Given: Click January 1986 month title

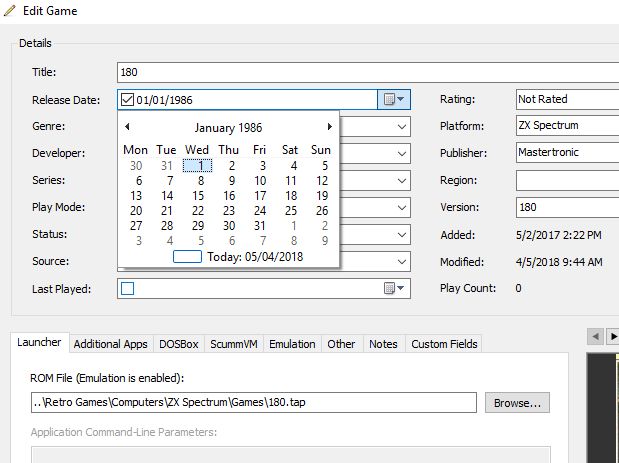Looking at the screenshot, I should coord(228,127).
